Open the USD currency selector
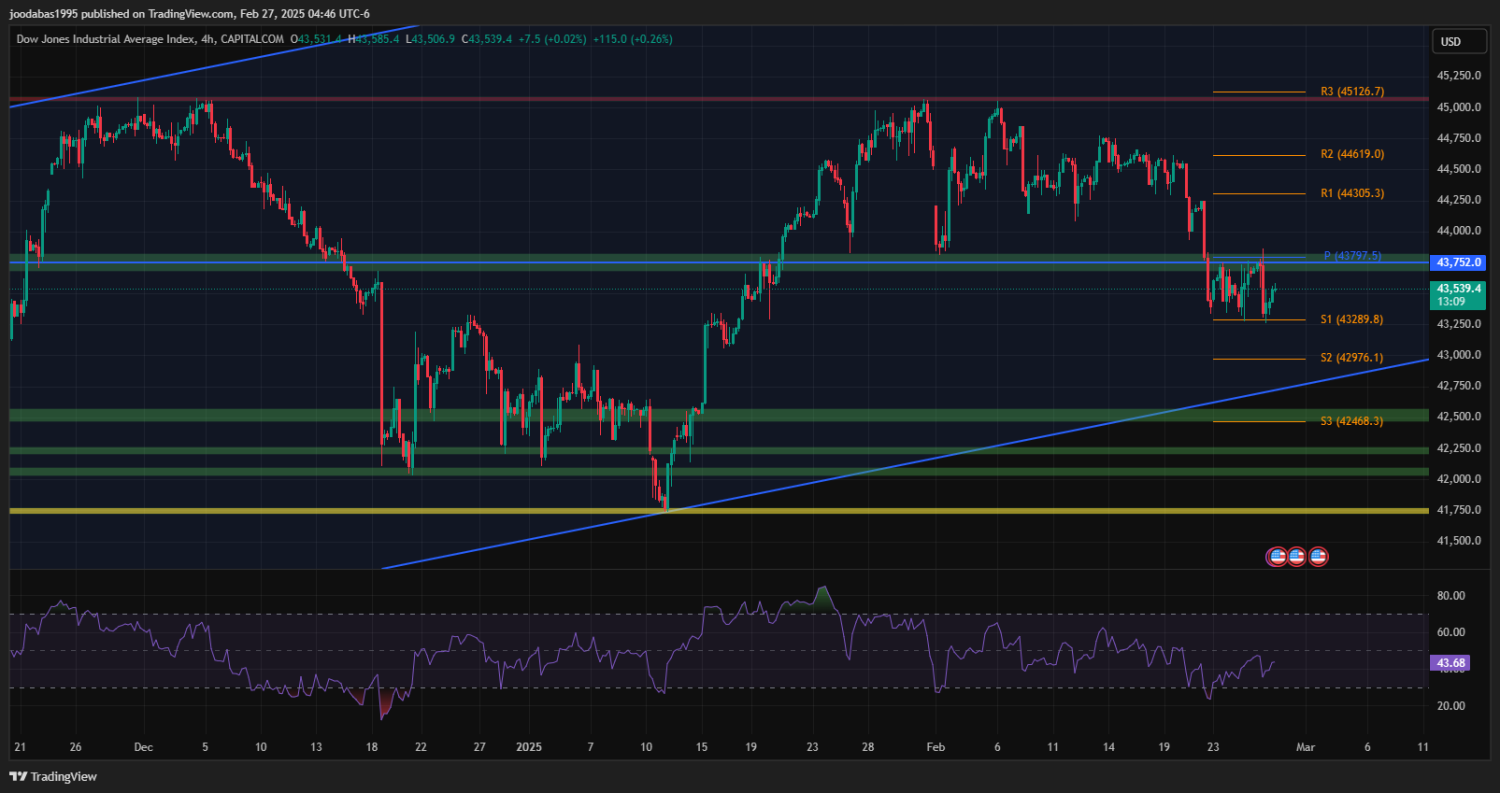Image resolution: width=1500 pixels, height=793 pixels. (1448, 42)
